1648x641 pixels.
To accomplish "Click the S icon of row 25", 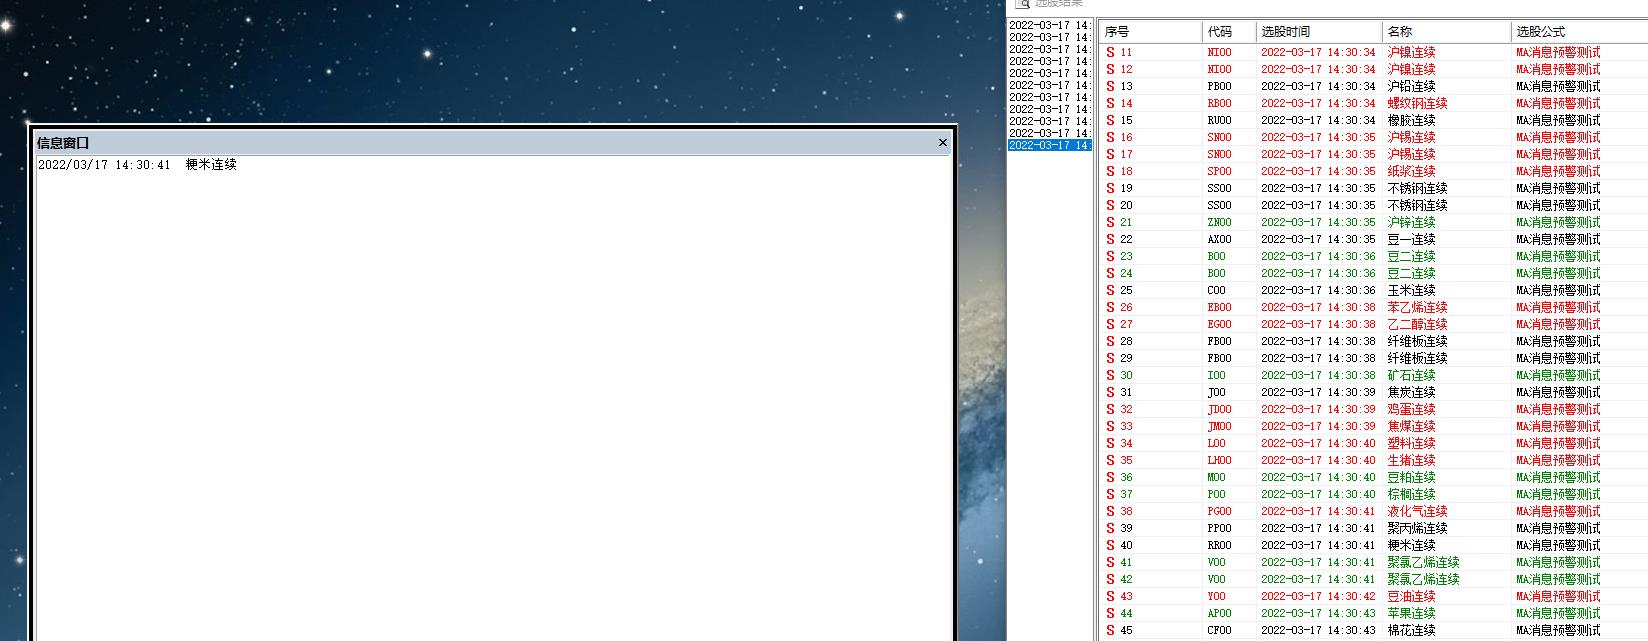I will click(x=1110, y=290).
